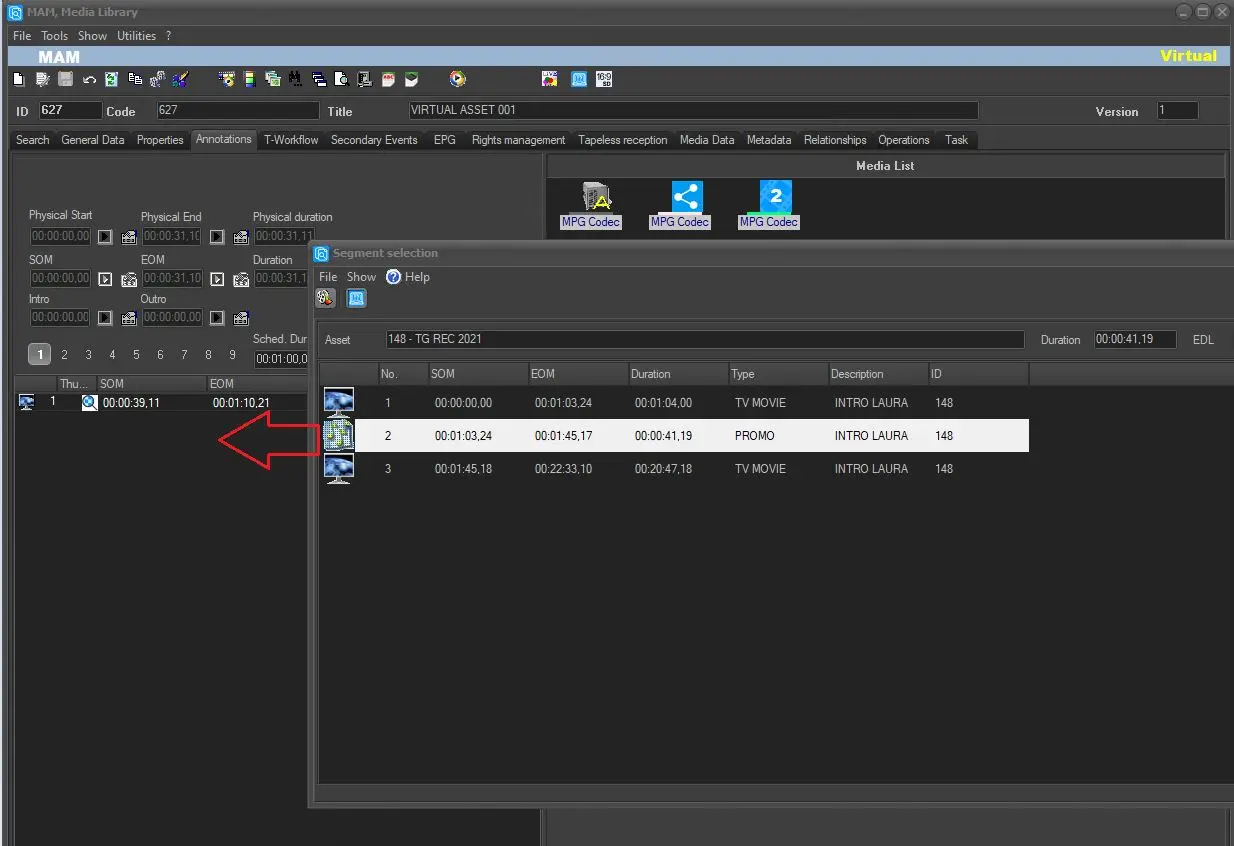
Task: Click the New document toolbar icon
Action: (19, 80)
